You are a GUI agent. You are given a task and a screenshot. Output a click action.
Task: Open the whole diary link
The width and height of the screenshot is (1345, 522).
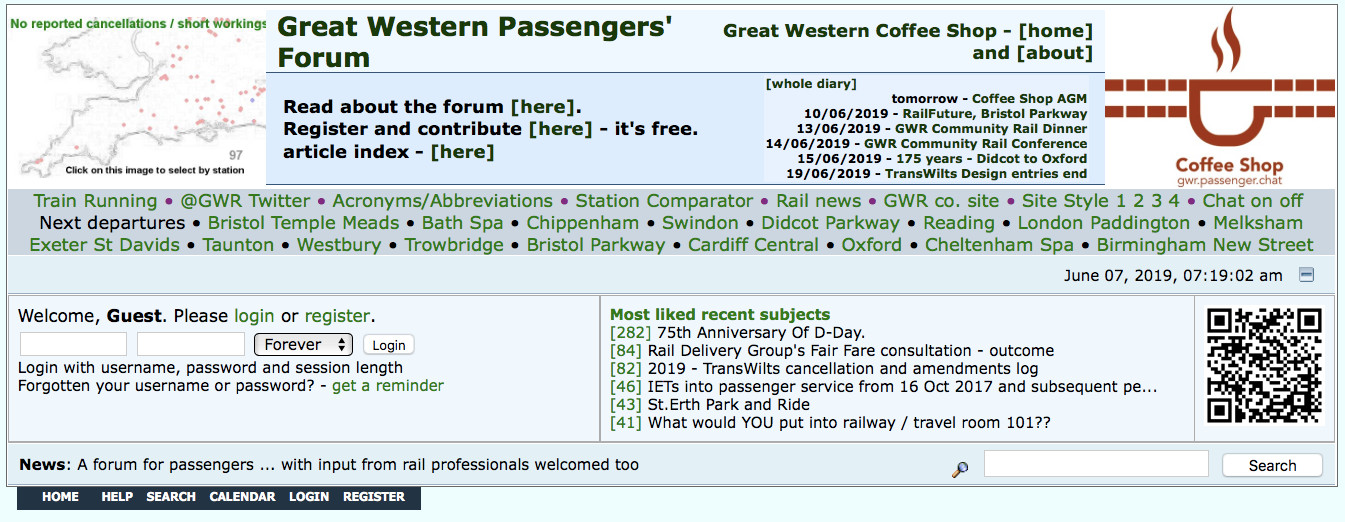[811, 84]
